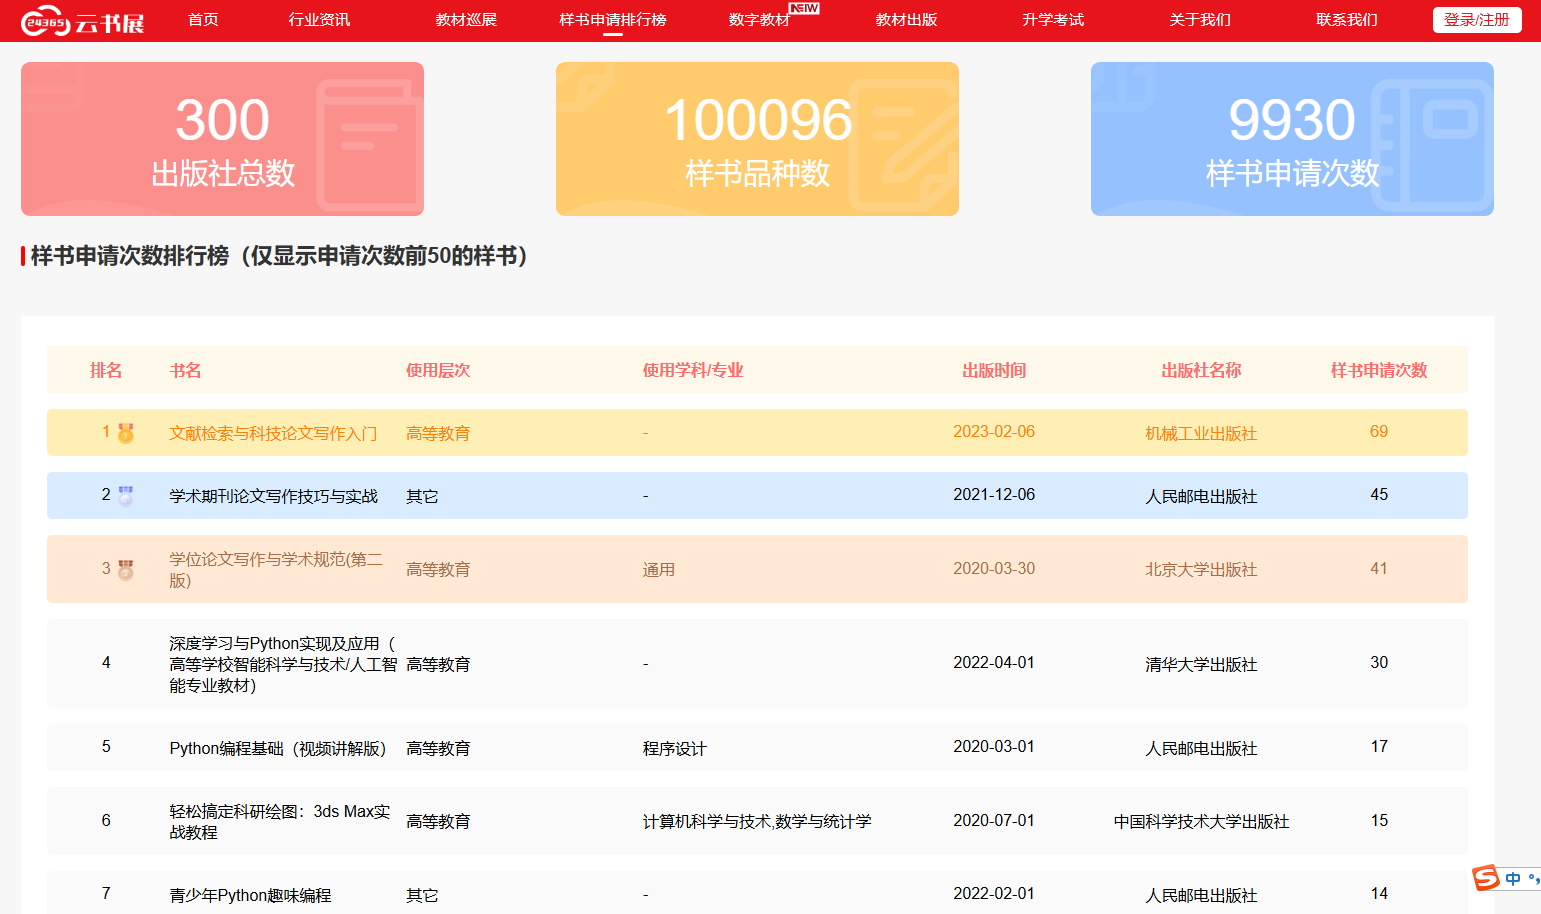This screenshot has height=914, width=1541.
Task: Click the red 出版社总数 300 card
Action: [x=222, y=139]
